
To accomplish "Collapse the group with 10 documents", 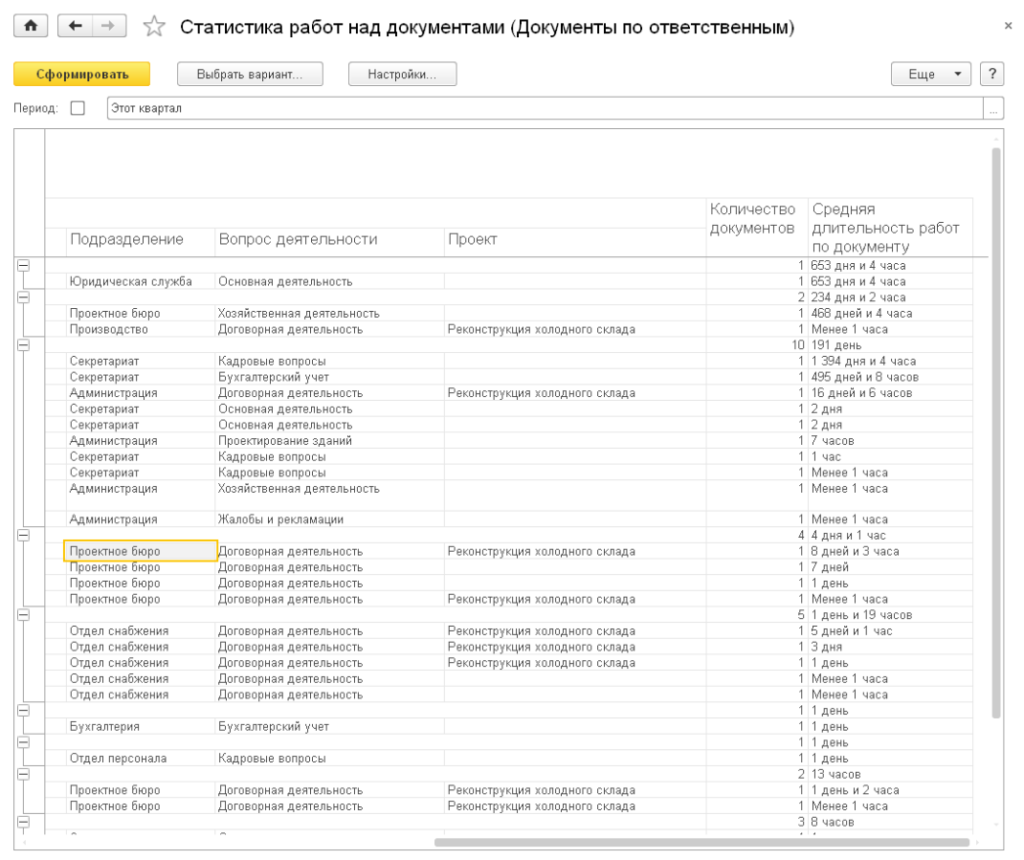I will click(23, 345).
